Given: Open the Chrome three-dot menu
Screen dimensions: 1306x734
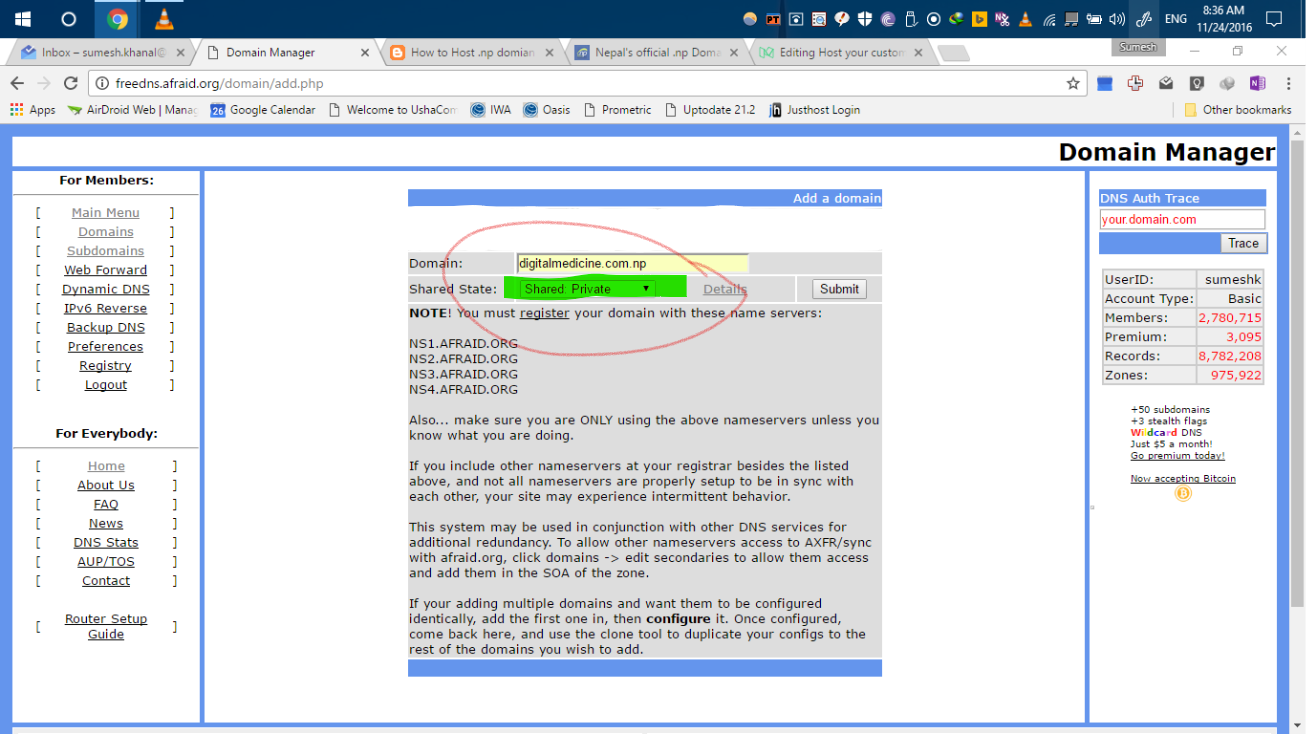Looking at the screenshot, I should (1288, 83).
